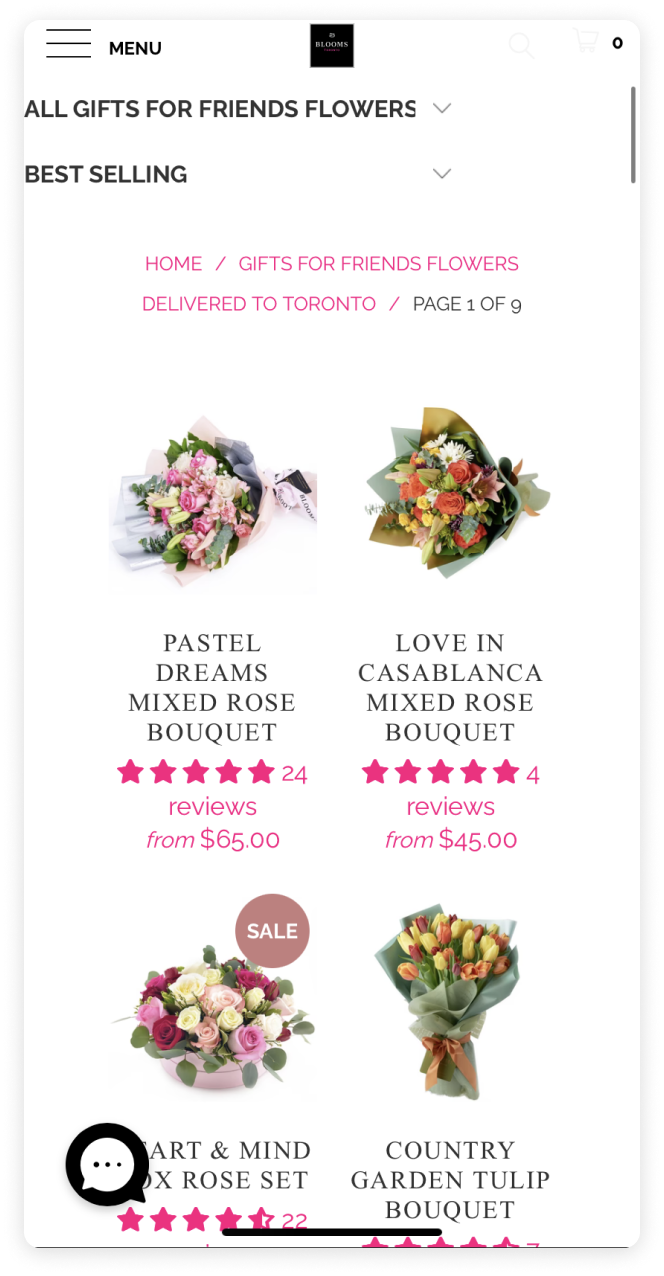Select the tulip bouquet photo
The width and height of the screenshot is (664, 1276).
click(448, 1000)
